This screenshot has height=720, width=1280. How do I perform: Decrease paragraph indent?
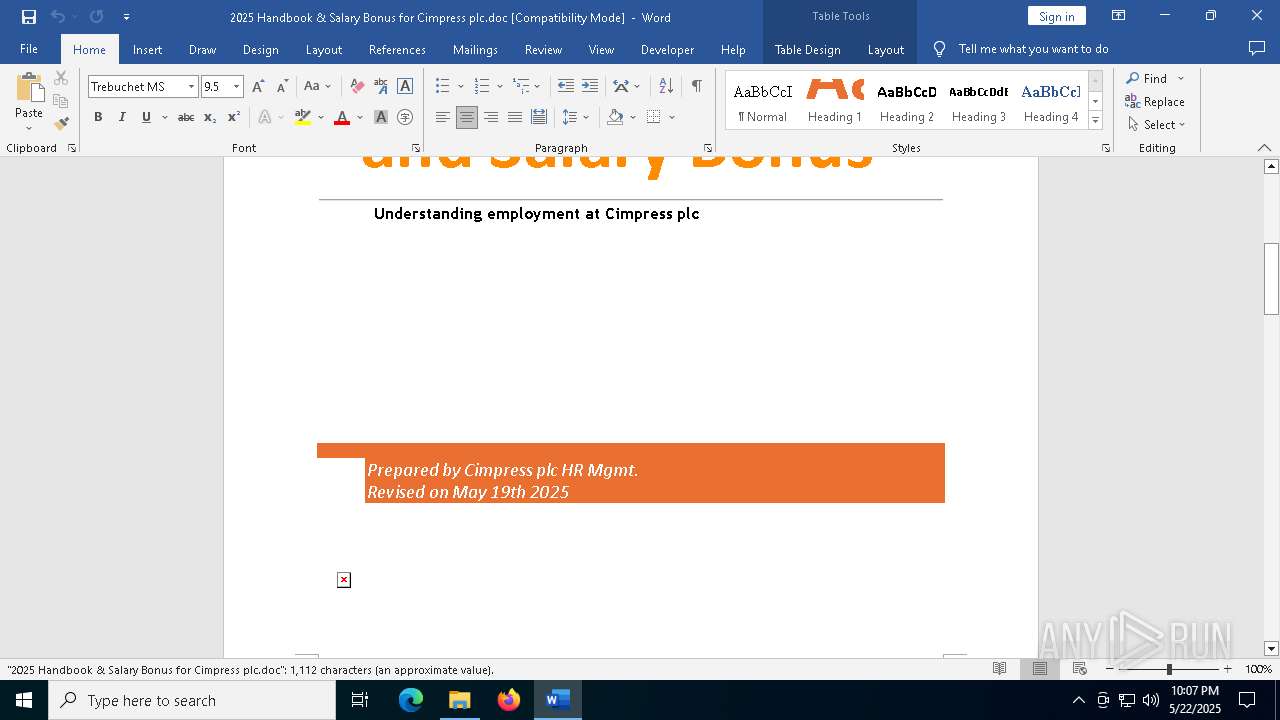click(x=566, y=86)
